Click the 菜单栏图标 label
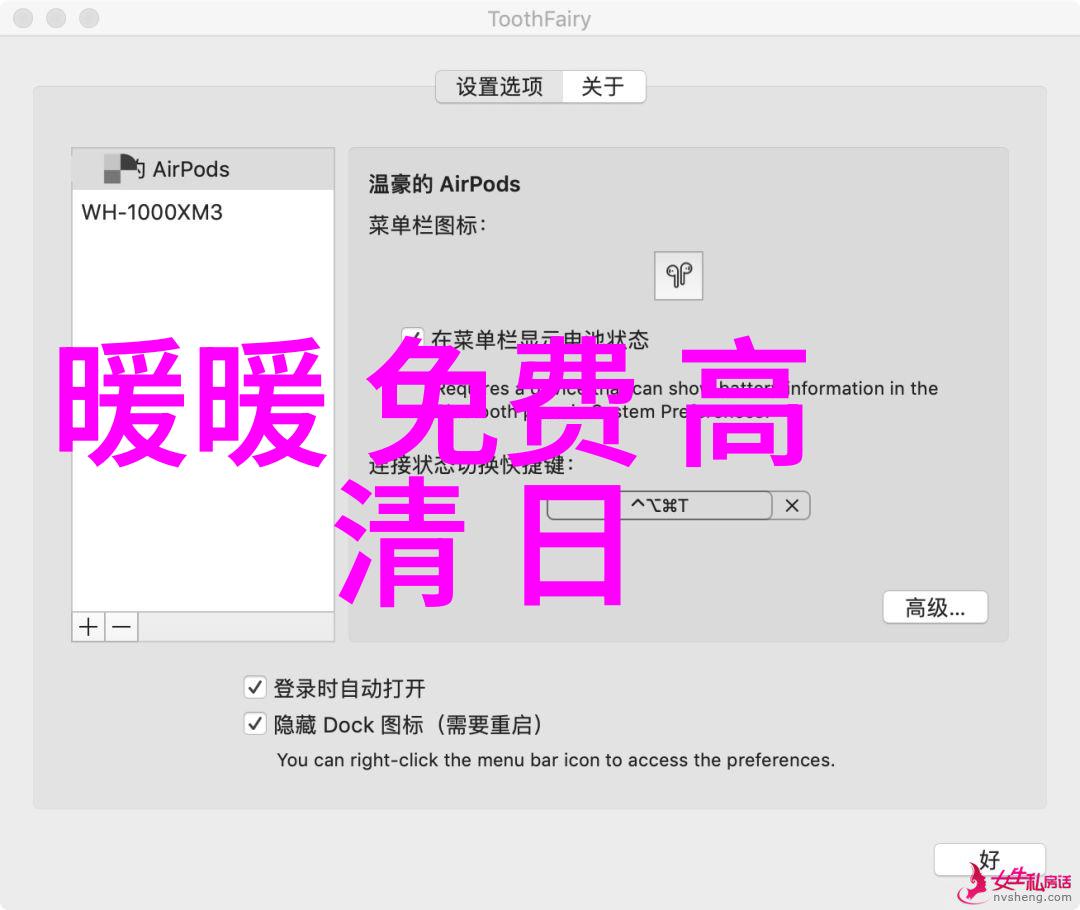The image size is (1080, 910). pos(427,225)
